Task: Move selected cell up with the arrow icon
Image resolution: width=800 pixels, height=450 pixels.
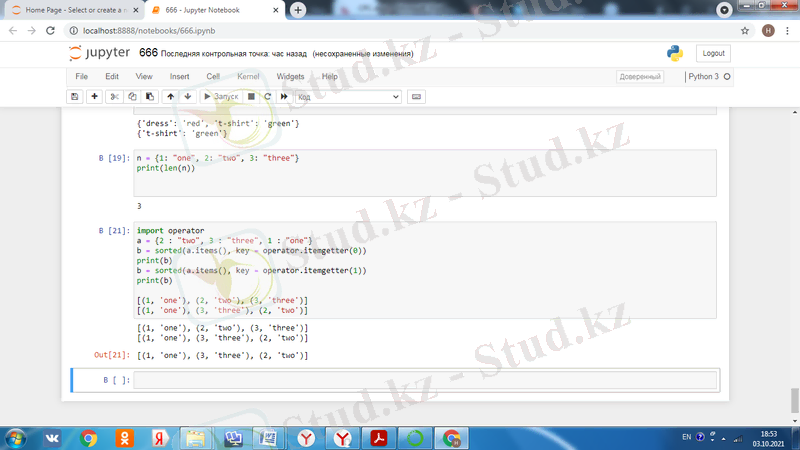Action: 170,96
